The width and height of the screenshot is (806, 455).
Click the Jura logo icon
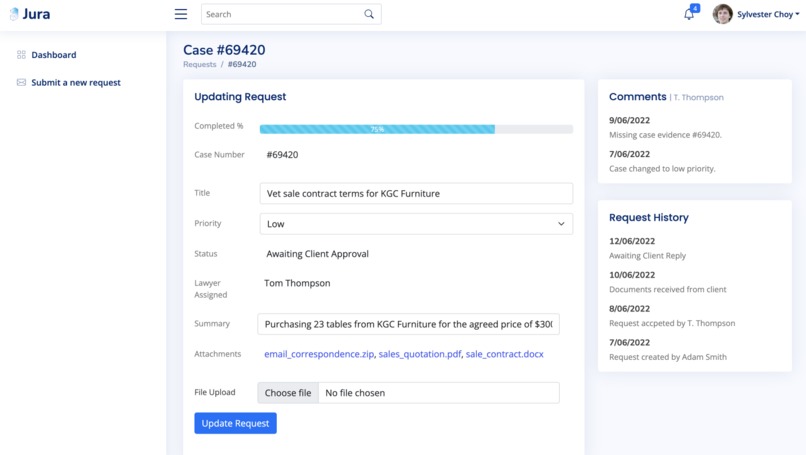[14, 14]
